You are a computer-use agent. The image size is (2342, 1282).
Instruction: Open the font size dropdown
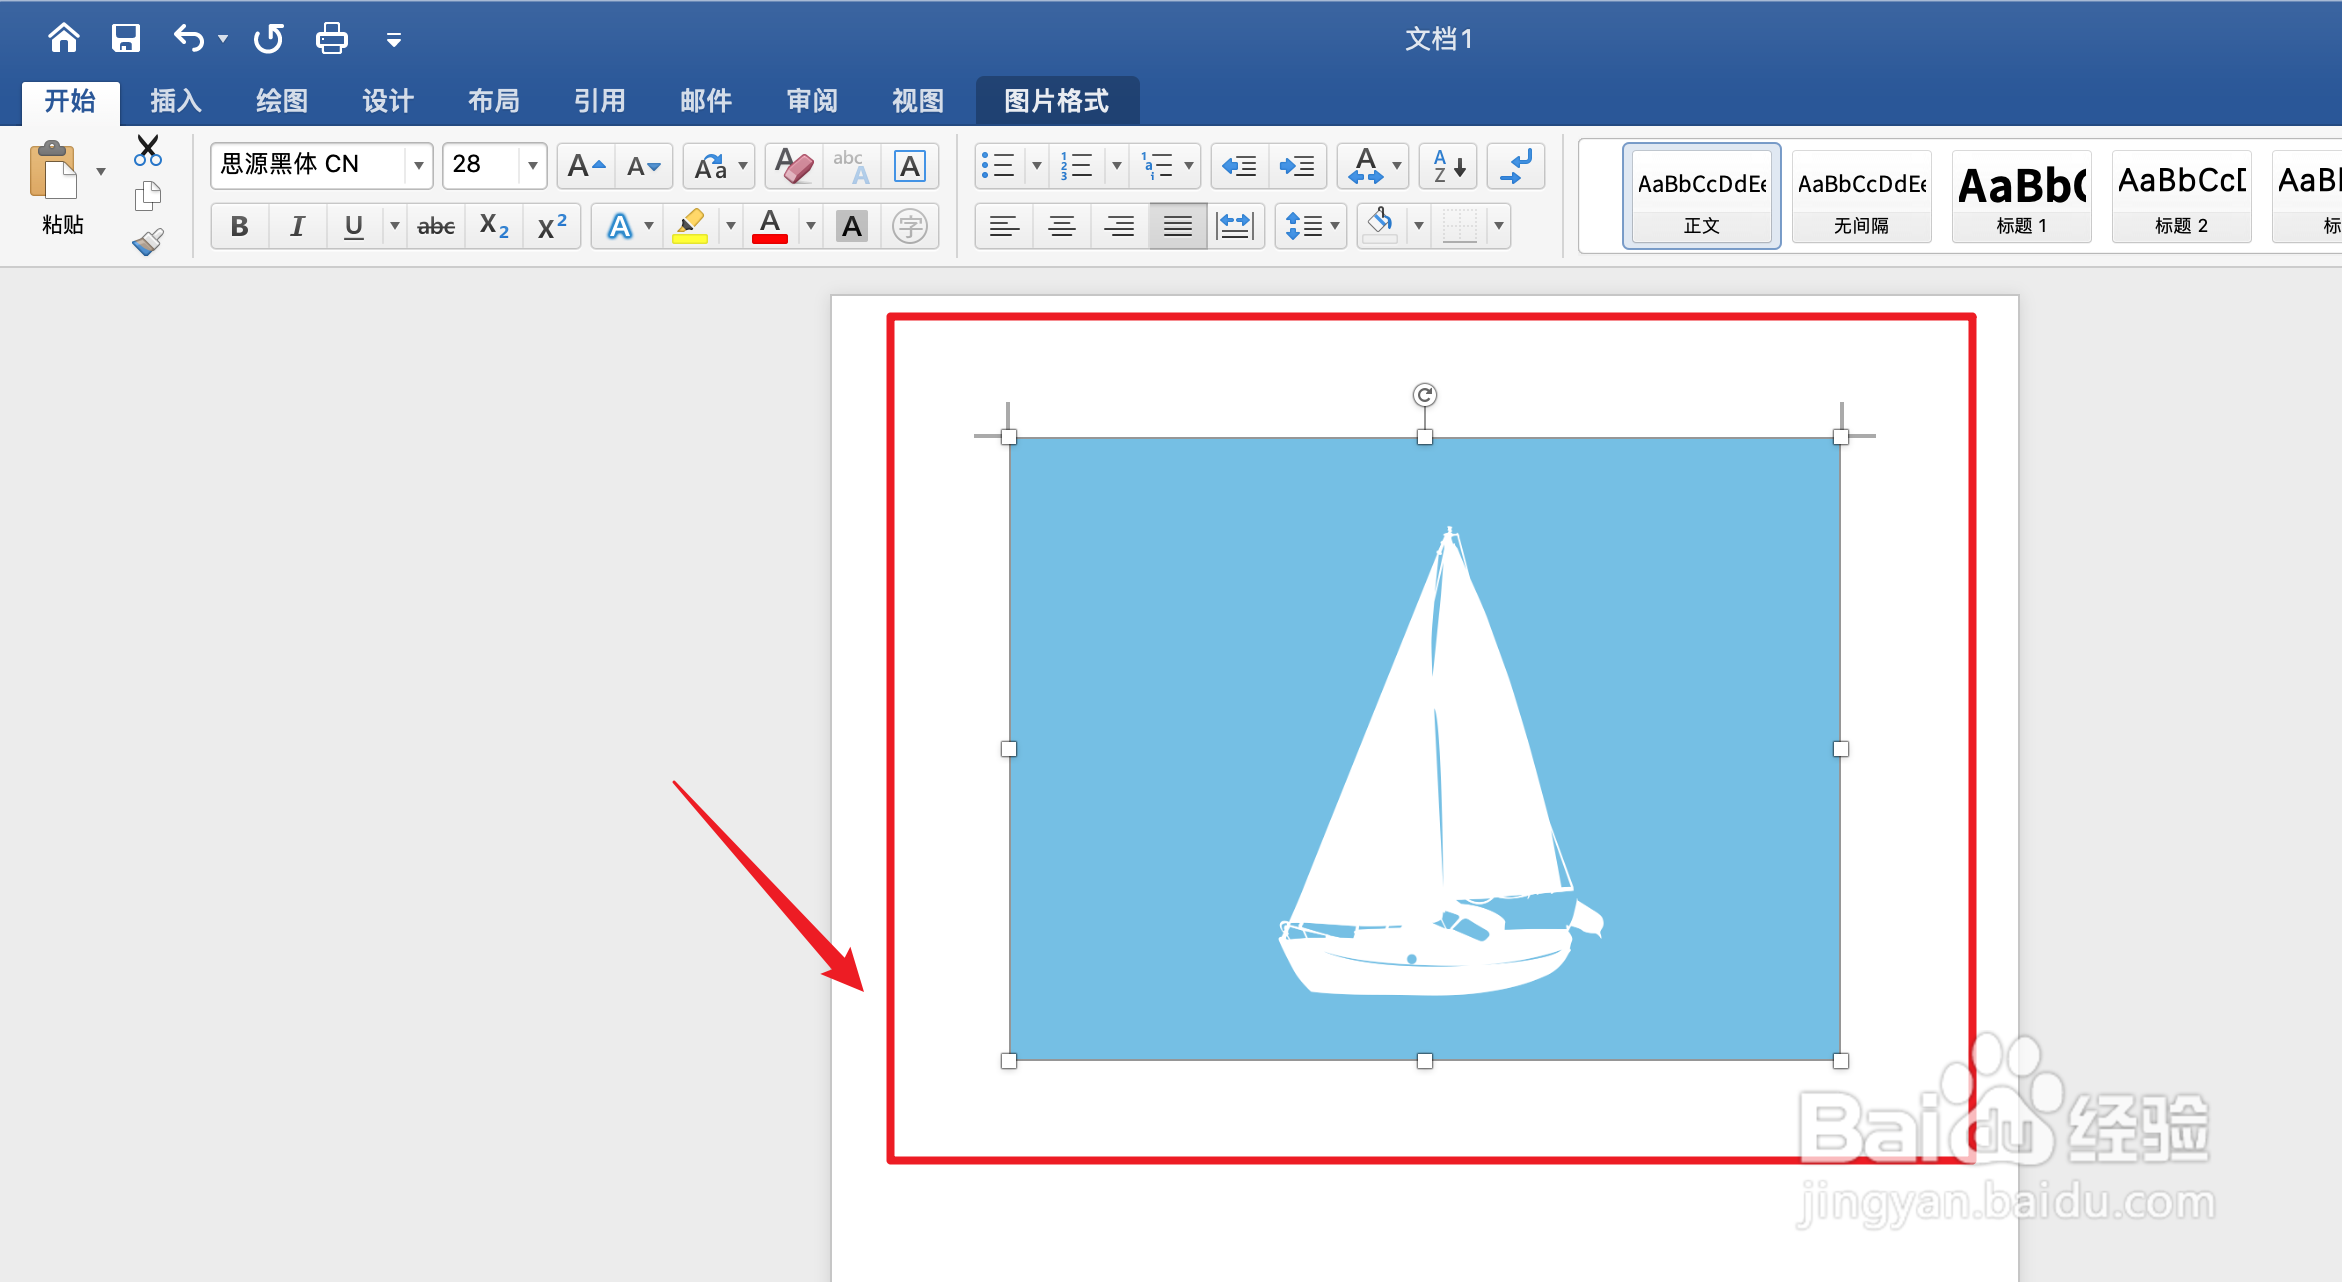point(532,165)
